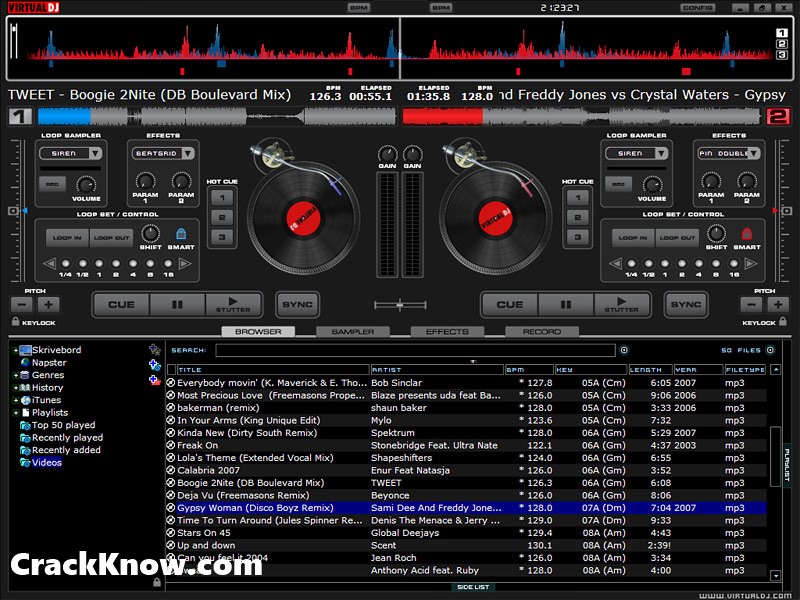Click the deck 1 Sync button
800x600 pixels.
pos(297,305)
